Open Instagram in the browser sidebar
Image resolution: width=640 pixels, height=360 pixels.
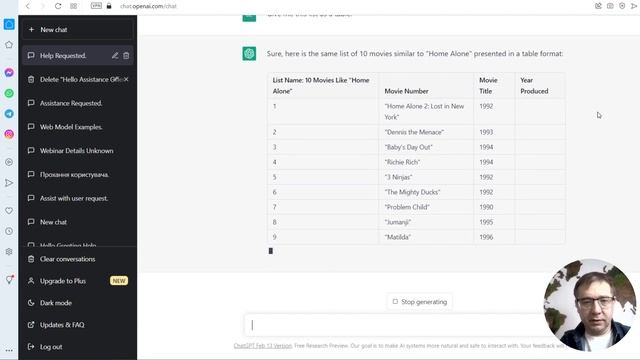[x=9, y=134]
